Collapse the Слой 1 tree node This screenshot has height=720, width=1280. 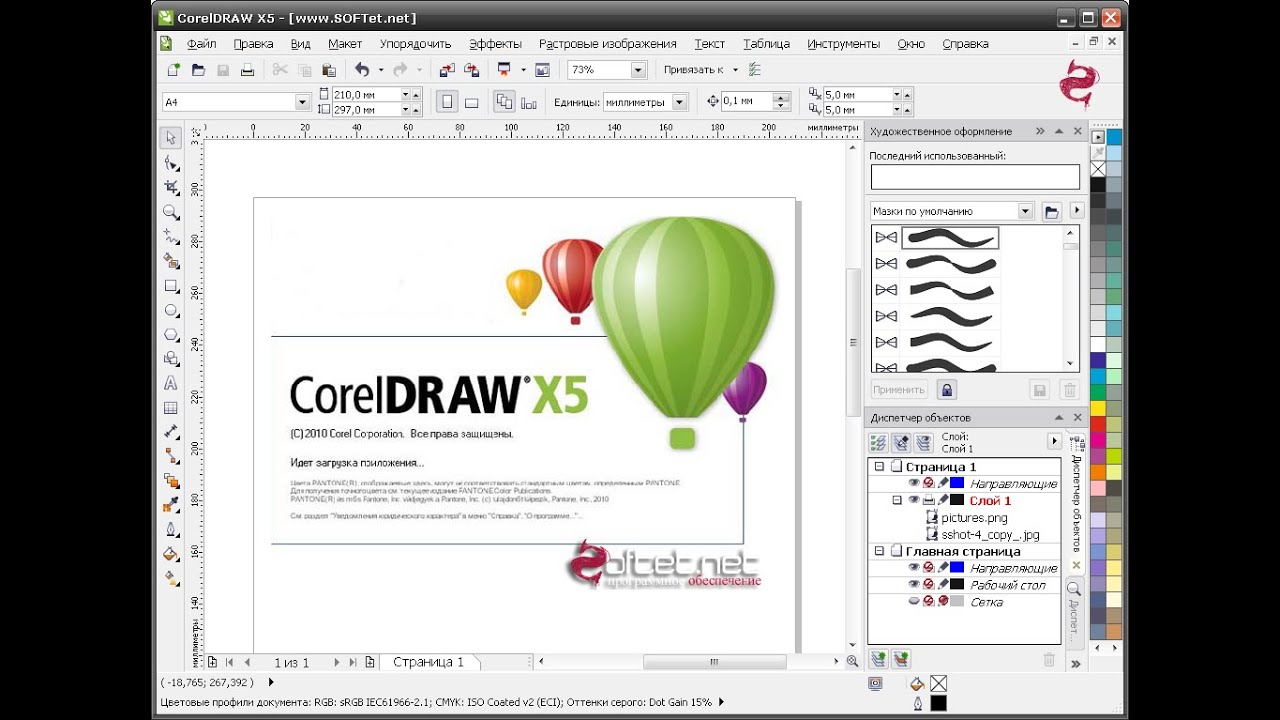click(x=897, y=500)
